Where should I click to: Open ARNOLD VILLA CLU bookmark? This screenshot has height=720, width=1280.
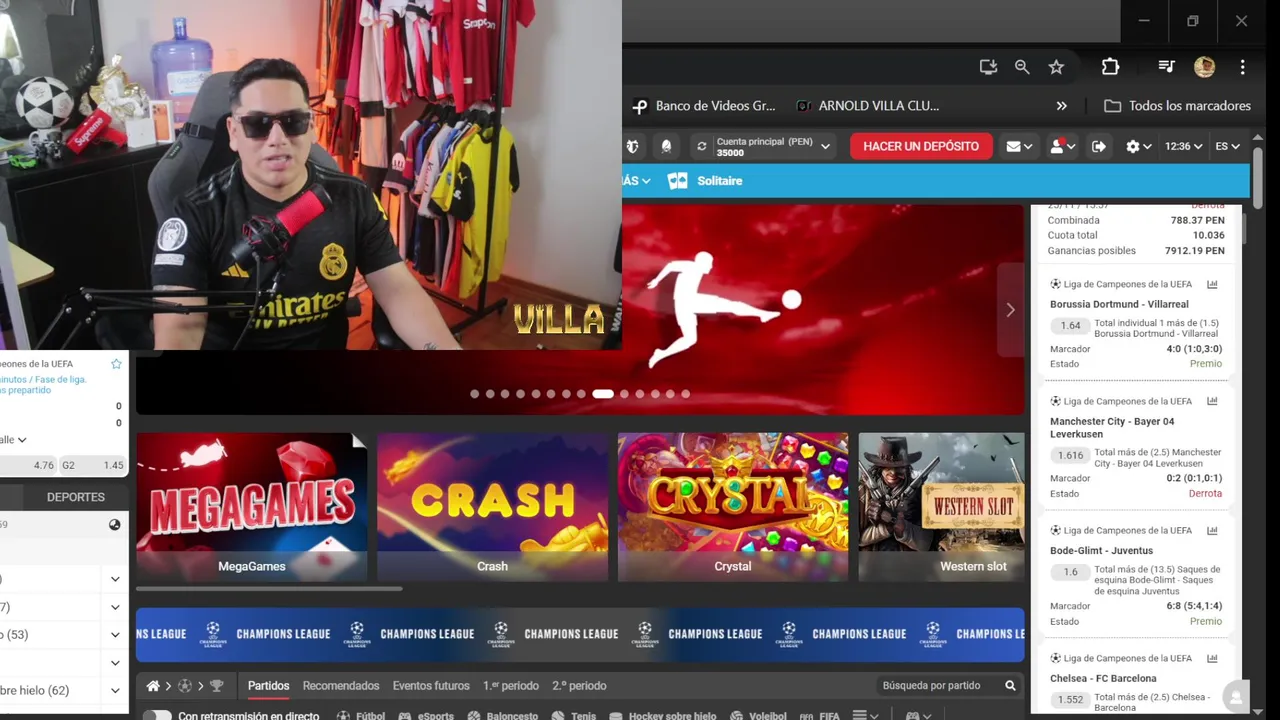(867, 106)
